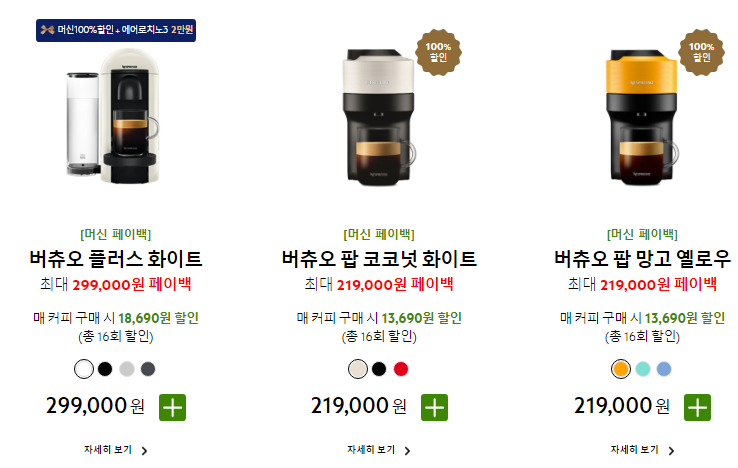Image resolution: width=738 pixels, height=468 pixels.
Task: Select dark gray color for 버츄오 플러스
Action: click(148, 369)
